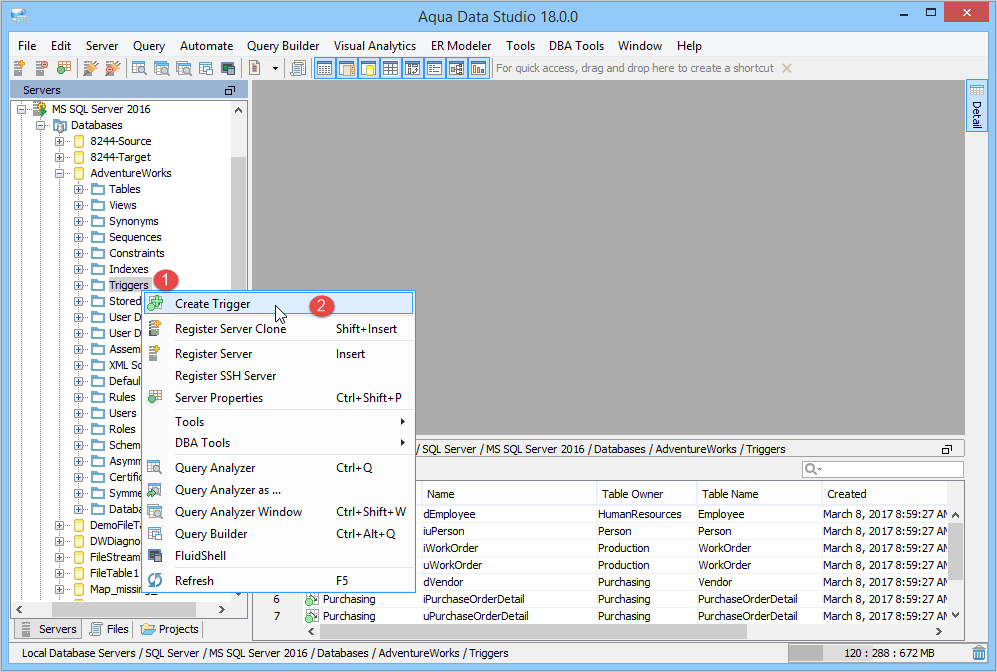Select Register Server Clone in context menu
This screenshot has height=672, width=997.
coord(279,329)
